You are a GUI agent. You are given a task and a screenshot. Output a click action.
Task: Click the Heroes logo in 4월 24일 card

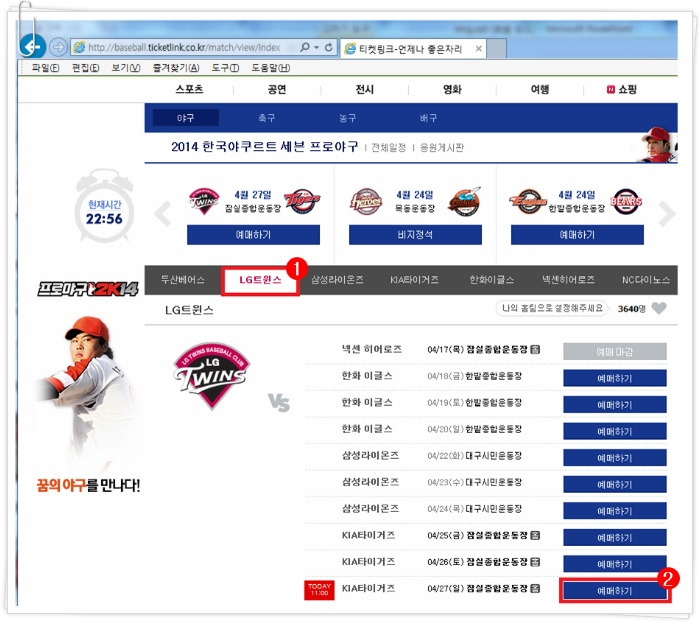coord(366,201)
